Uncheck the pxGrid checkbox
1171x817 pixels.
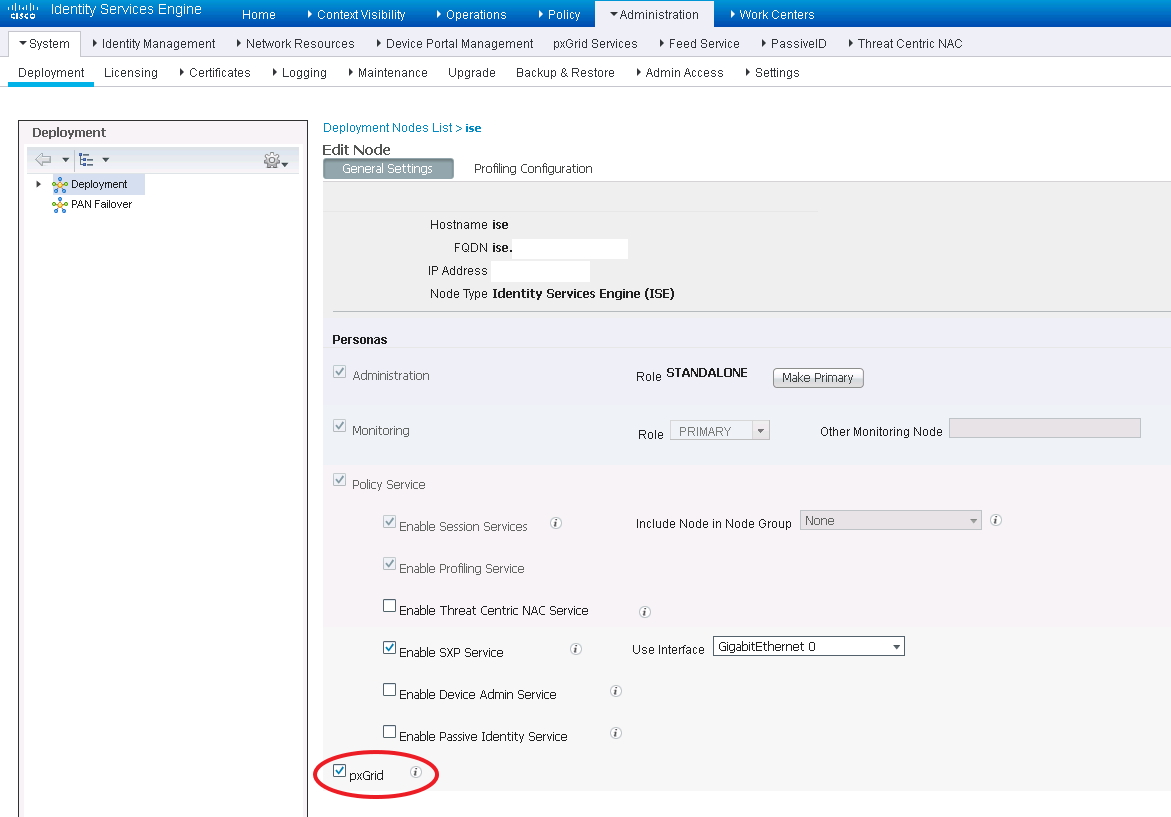(x=340, y=771)
